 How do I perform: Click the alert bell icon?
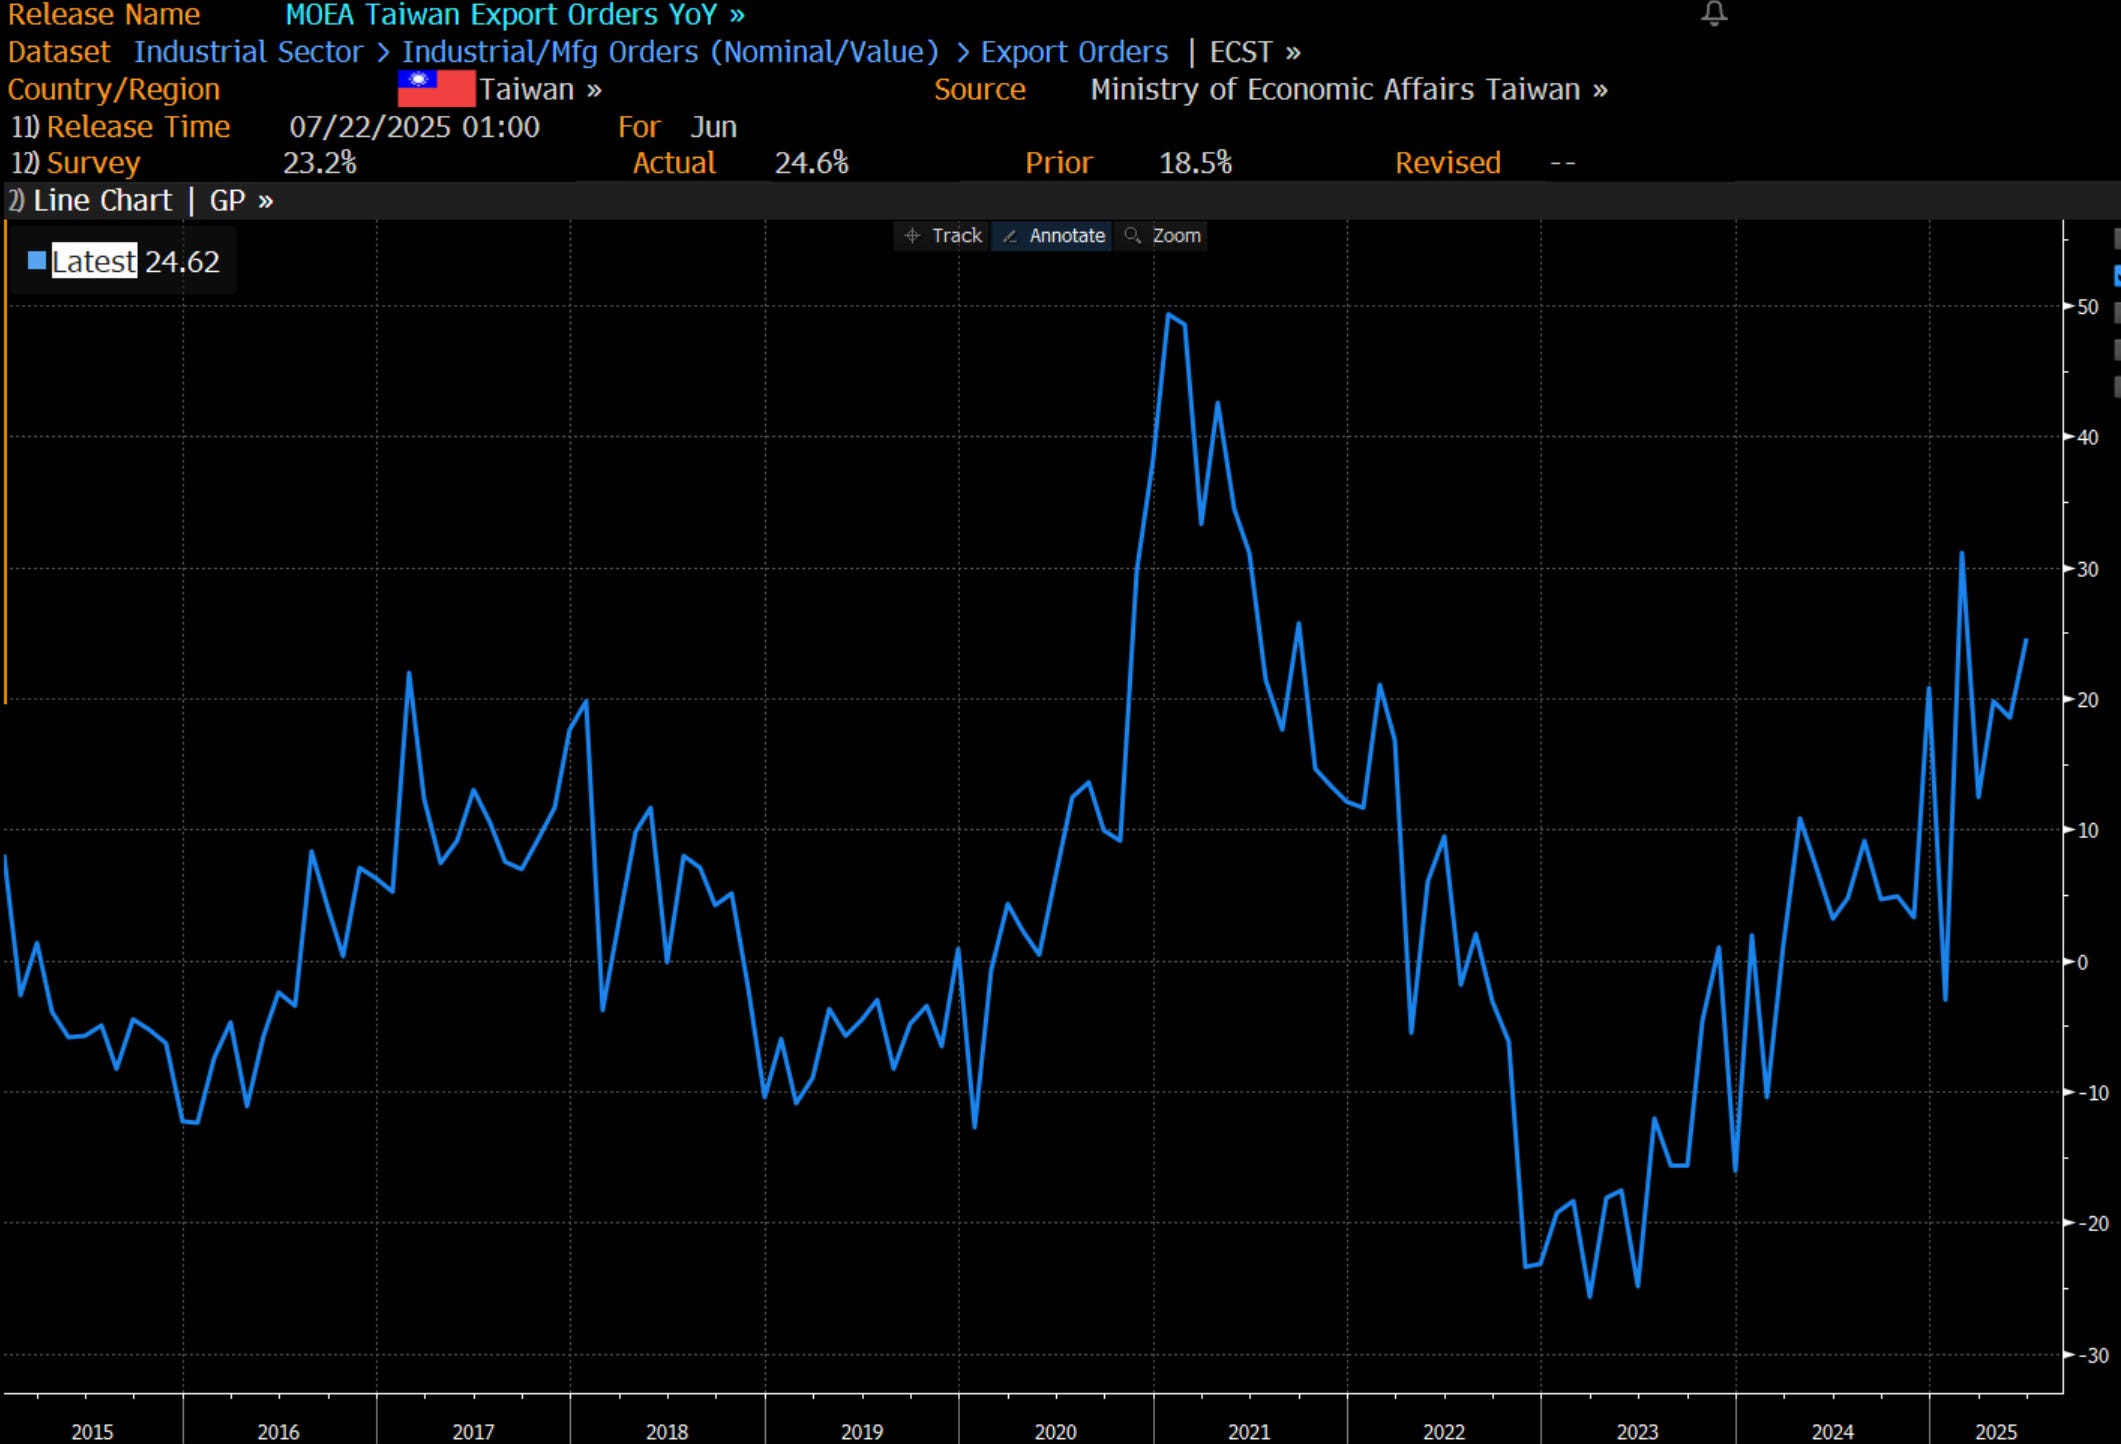coord(1714,13)
